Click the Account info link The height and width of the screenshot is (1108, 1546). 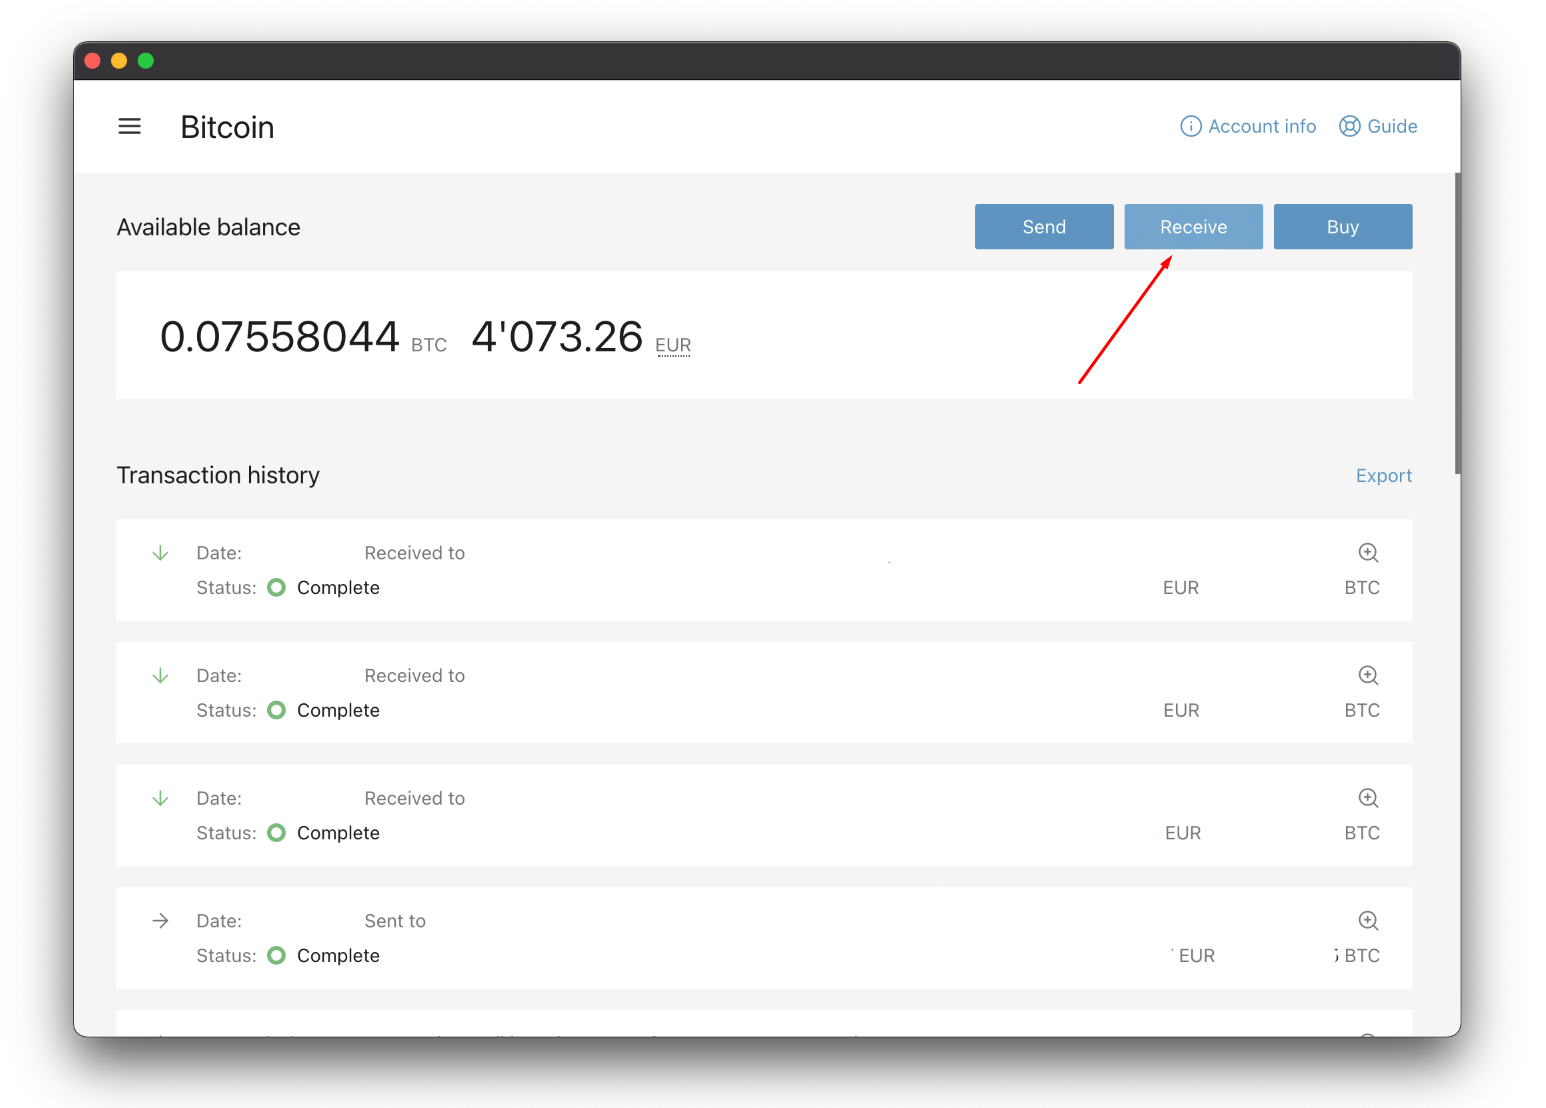[x=1248, y=126]
